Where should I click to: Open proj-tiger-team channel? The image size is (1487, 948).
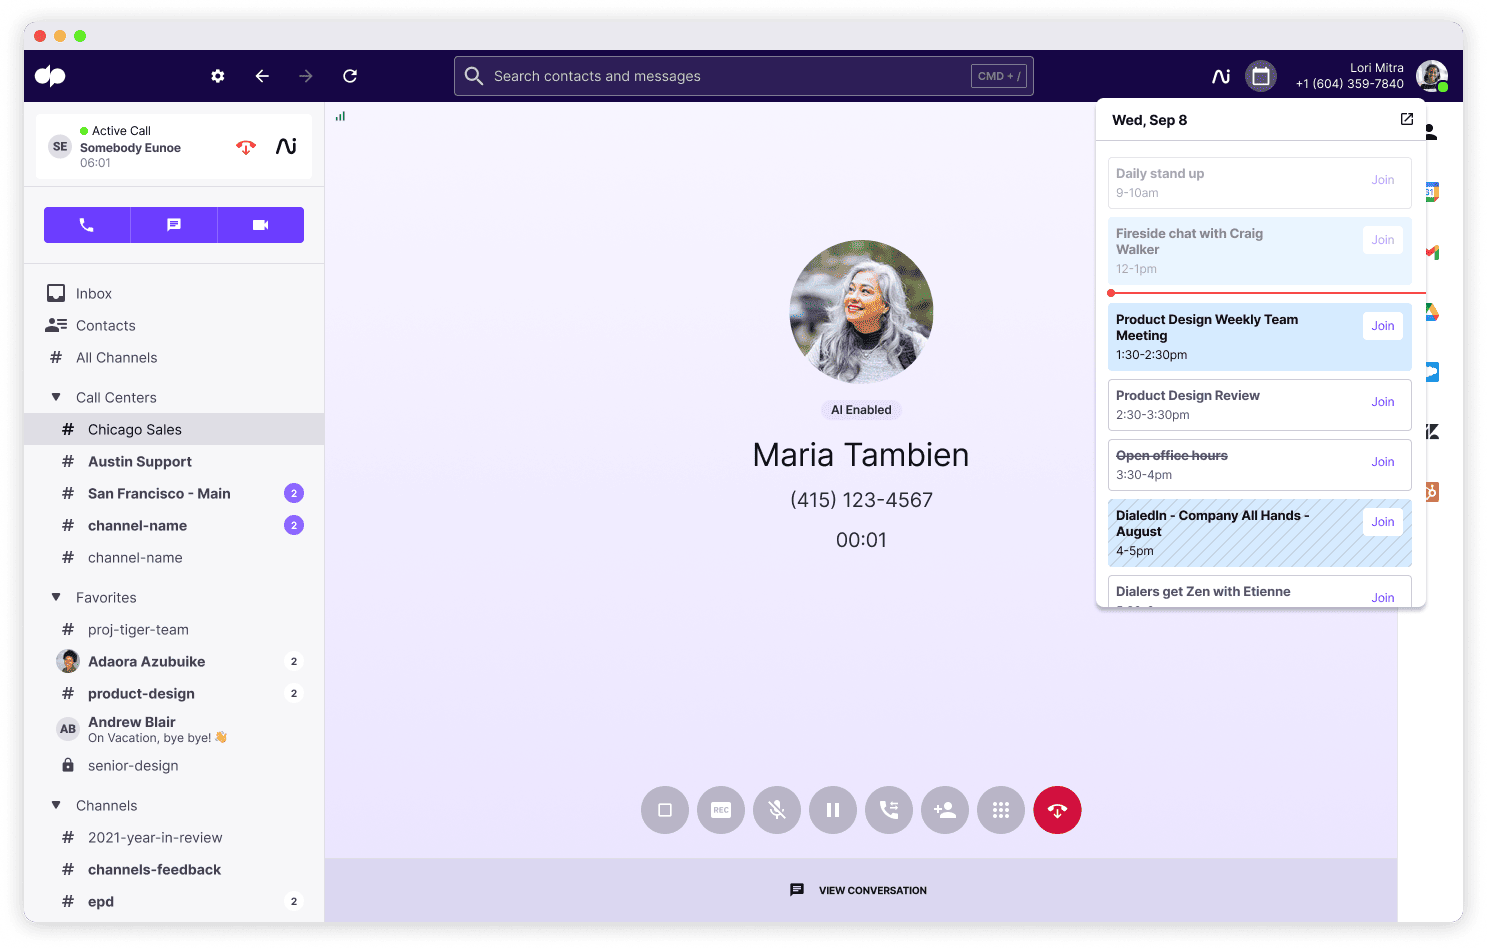pos(174,629)
